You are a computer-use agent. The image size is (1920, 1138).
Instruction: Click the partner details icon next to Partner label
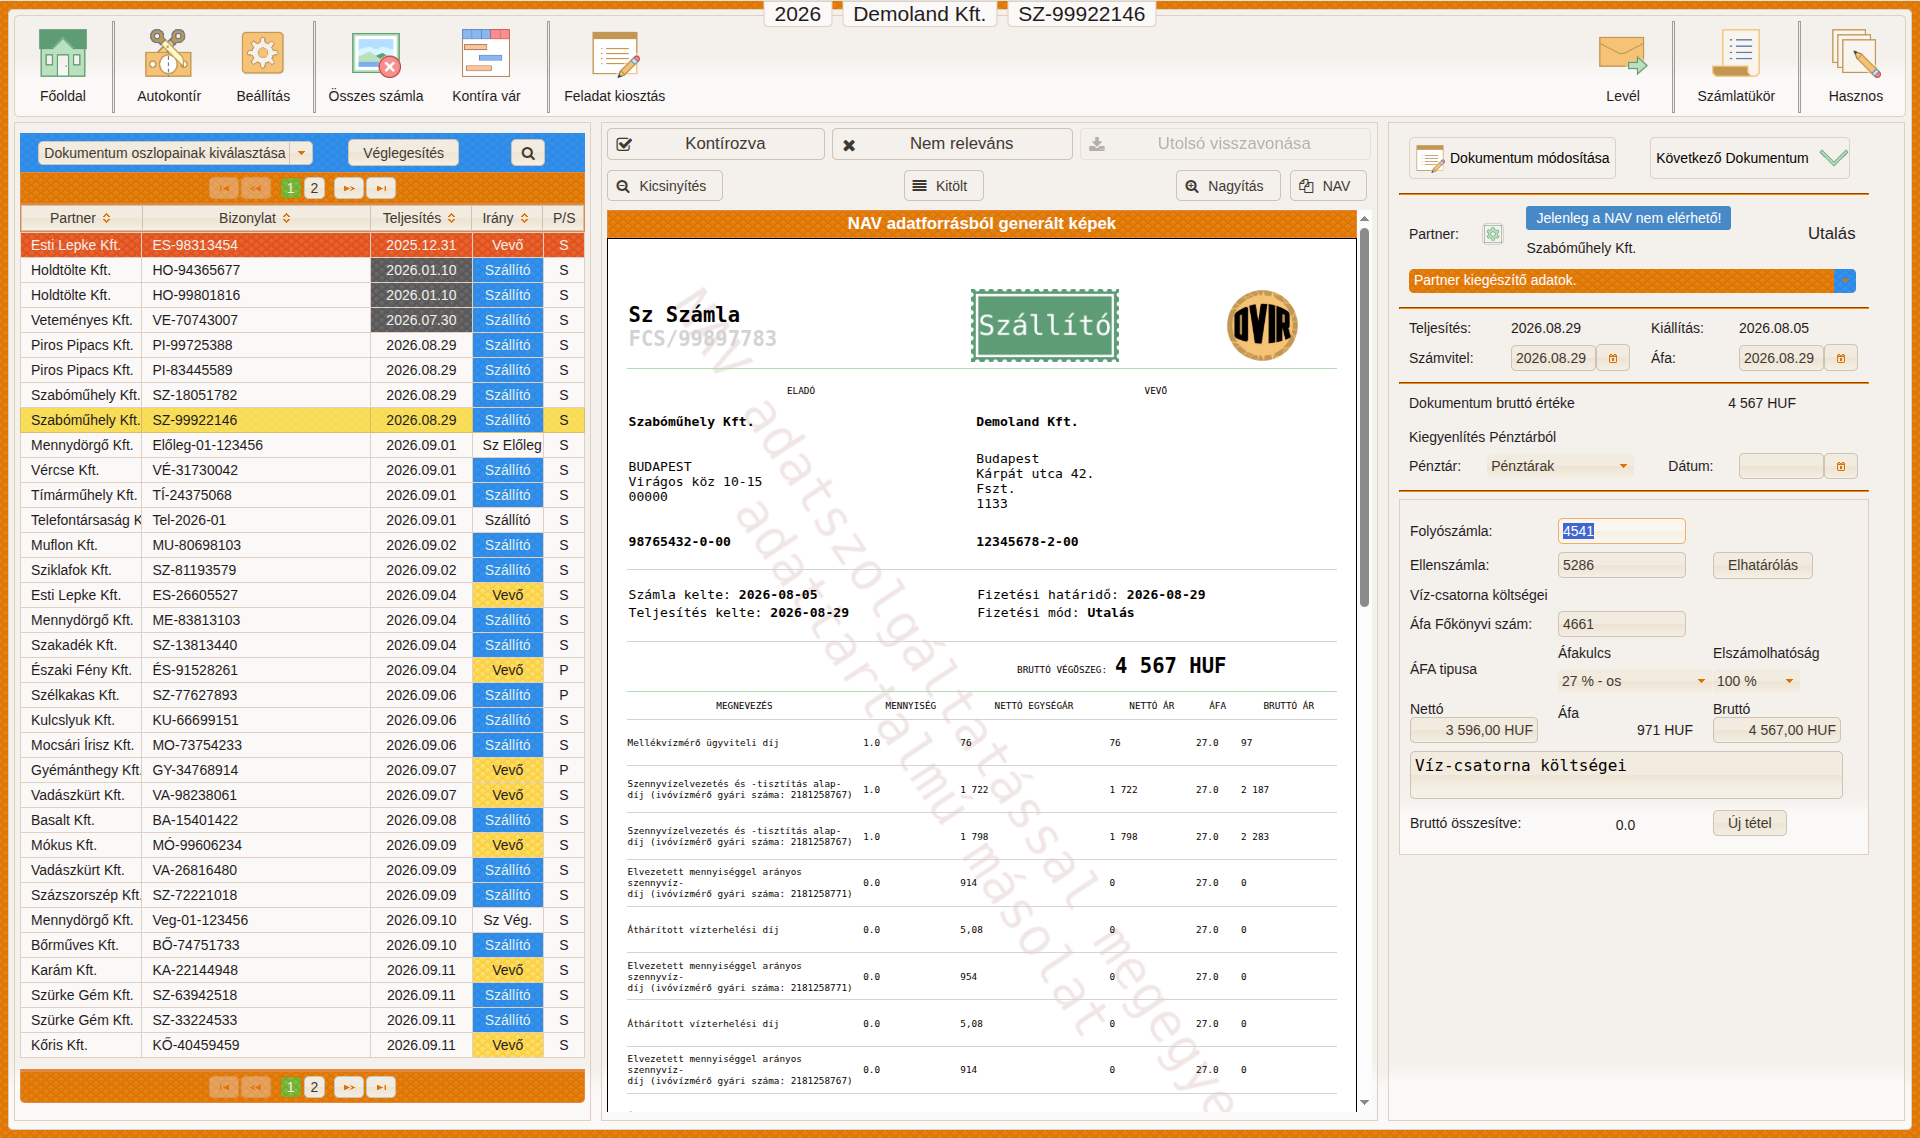pyautogui.click(x=1493, y=234)
